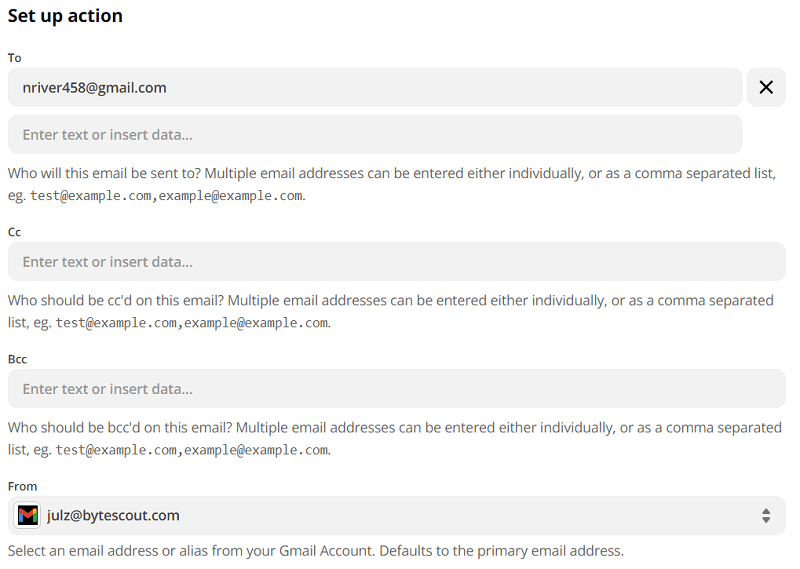800x569 pixels.
Task: Click the Gmail Account alias help text
Action: click(315, 551)
